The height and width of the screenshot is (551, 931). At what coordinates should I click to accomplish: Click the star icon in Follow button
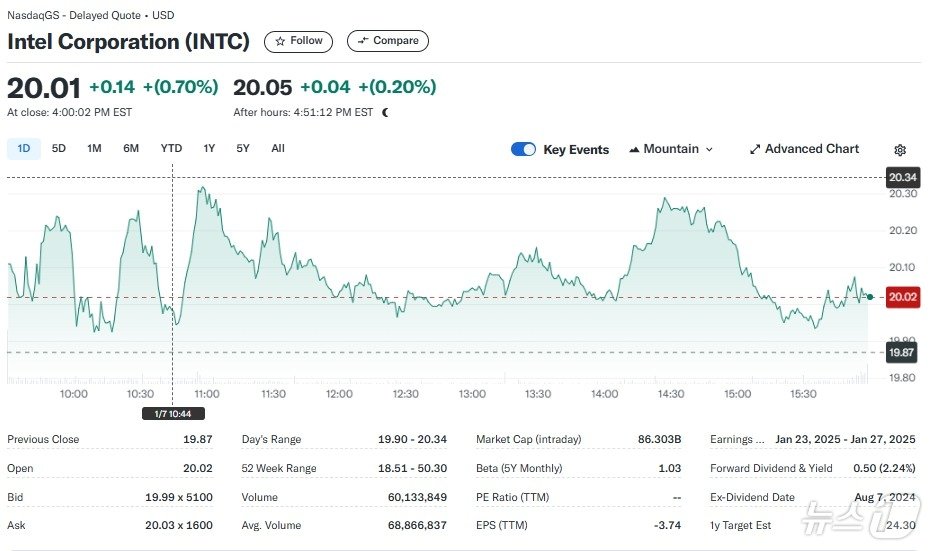tap(280, 41)
